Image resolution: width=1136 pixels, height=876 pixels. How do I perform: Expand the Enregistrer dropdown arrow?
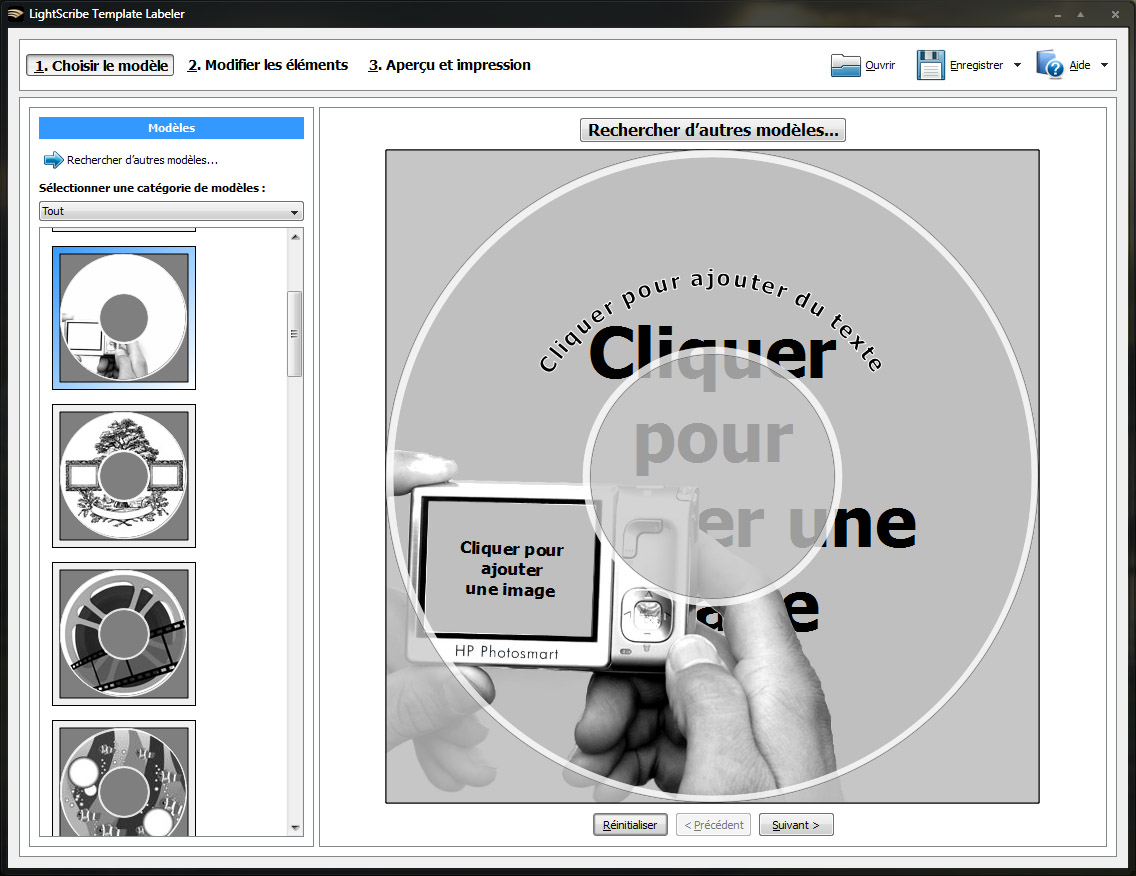pos(1017,65)
